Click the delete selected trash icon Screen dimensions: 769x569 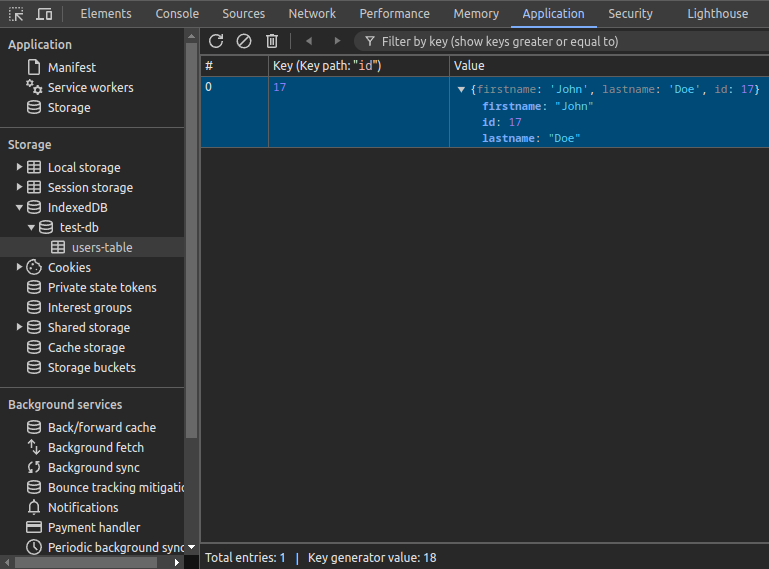(x=272, y=41)
